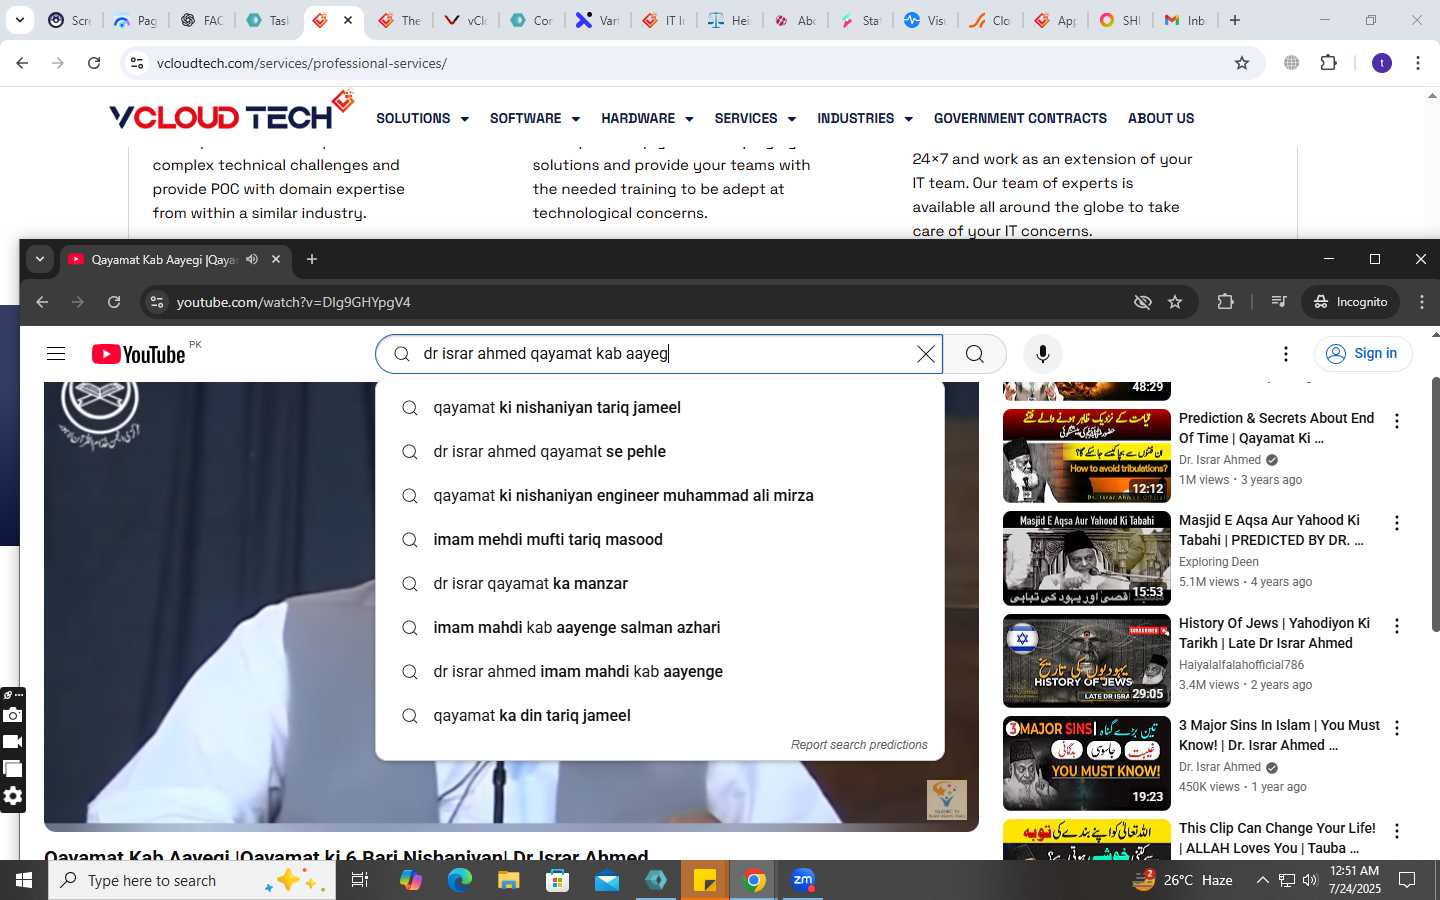Viewport: 1440px width, 900px height.
Task: Open the Windows Start menu
Action: pos(24,880)
